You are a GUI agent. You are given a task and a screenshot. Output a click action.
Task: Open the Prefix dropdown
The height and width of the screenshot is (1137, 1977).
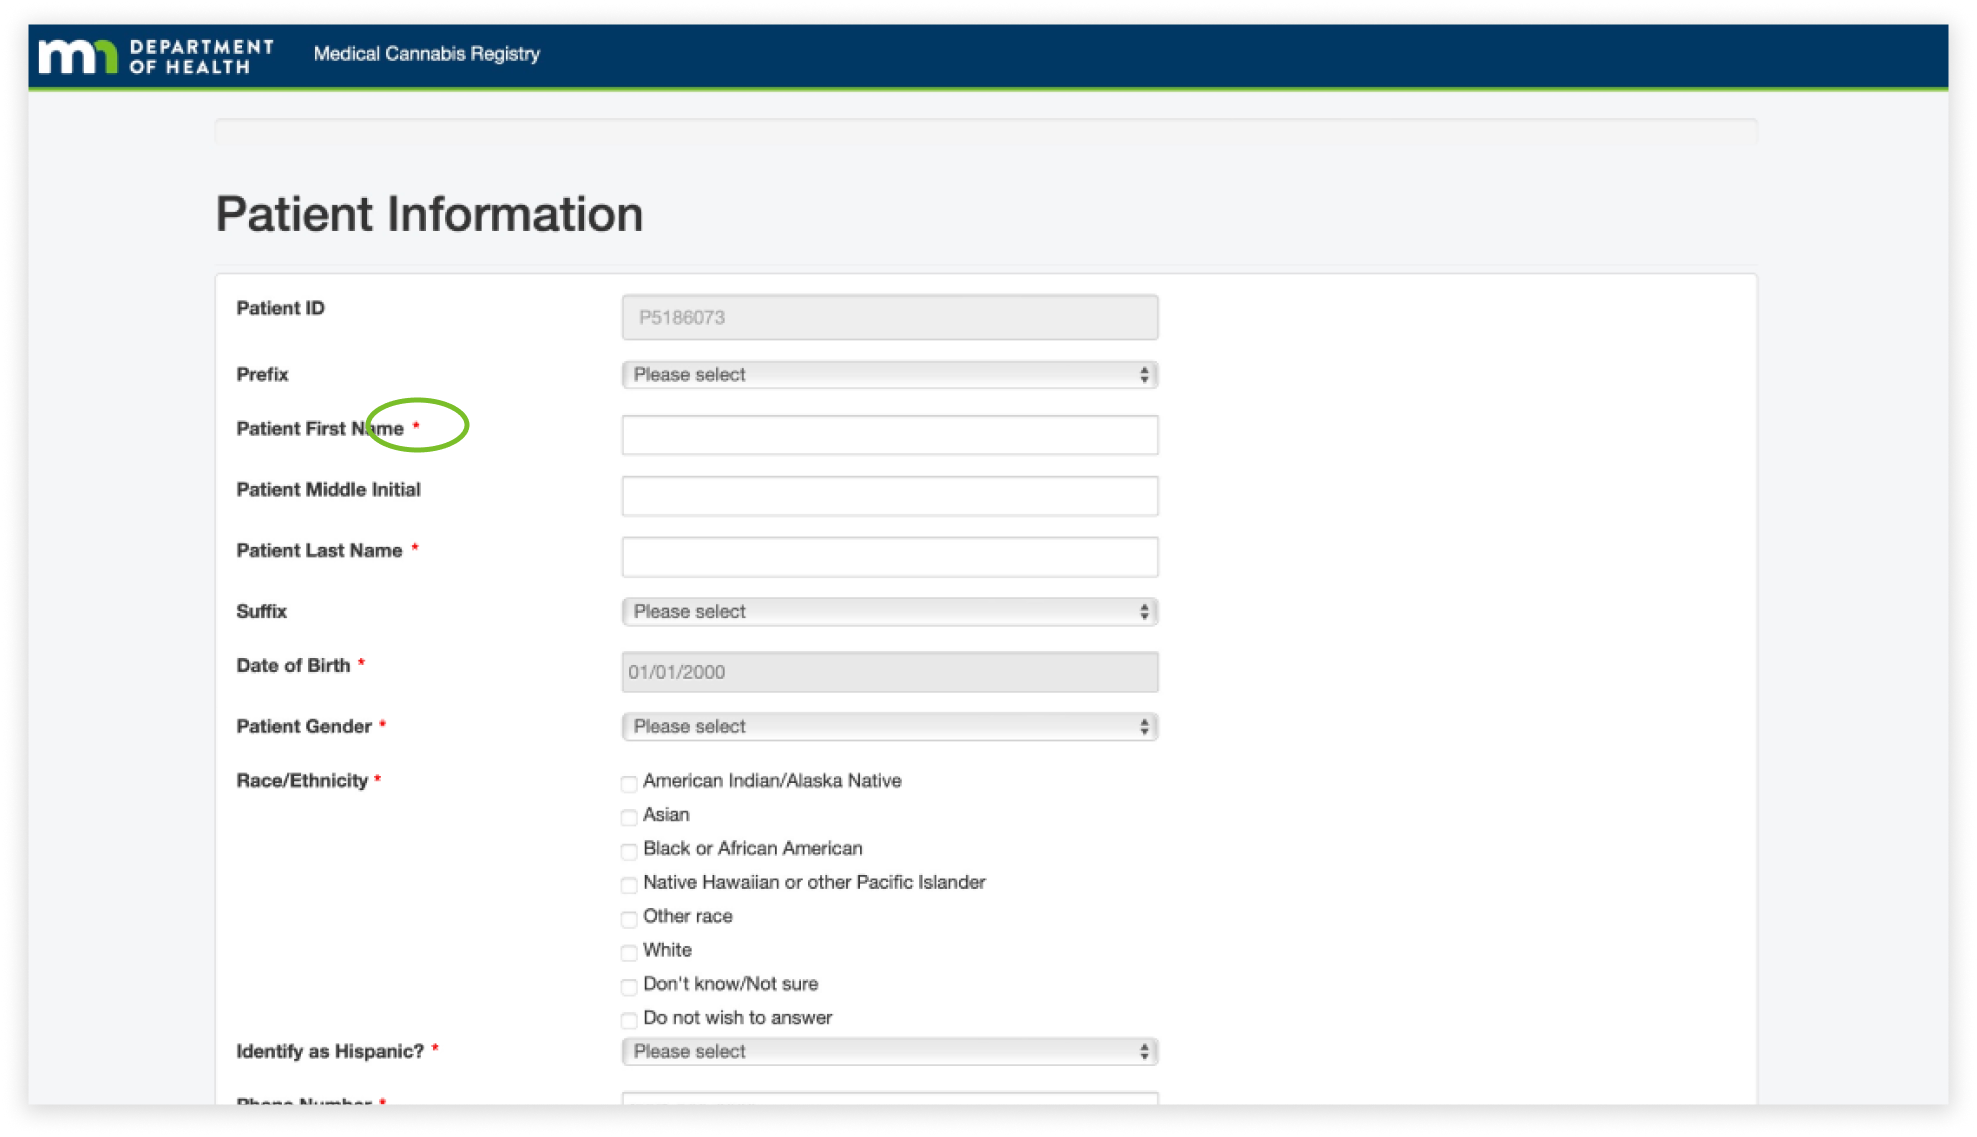[889, 375]
